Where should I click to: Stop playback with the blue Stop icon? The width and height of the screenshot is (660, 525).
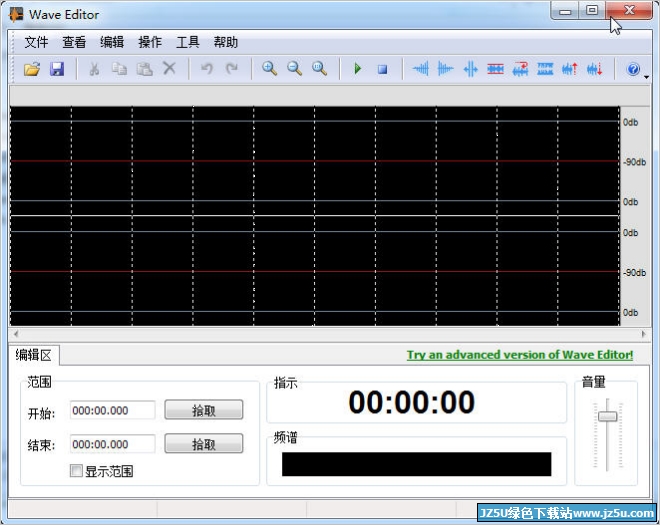(x=382, y=69)
